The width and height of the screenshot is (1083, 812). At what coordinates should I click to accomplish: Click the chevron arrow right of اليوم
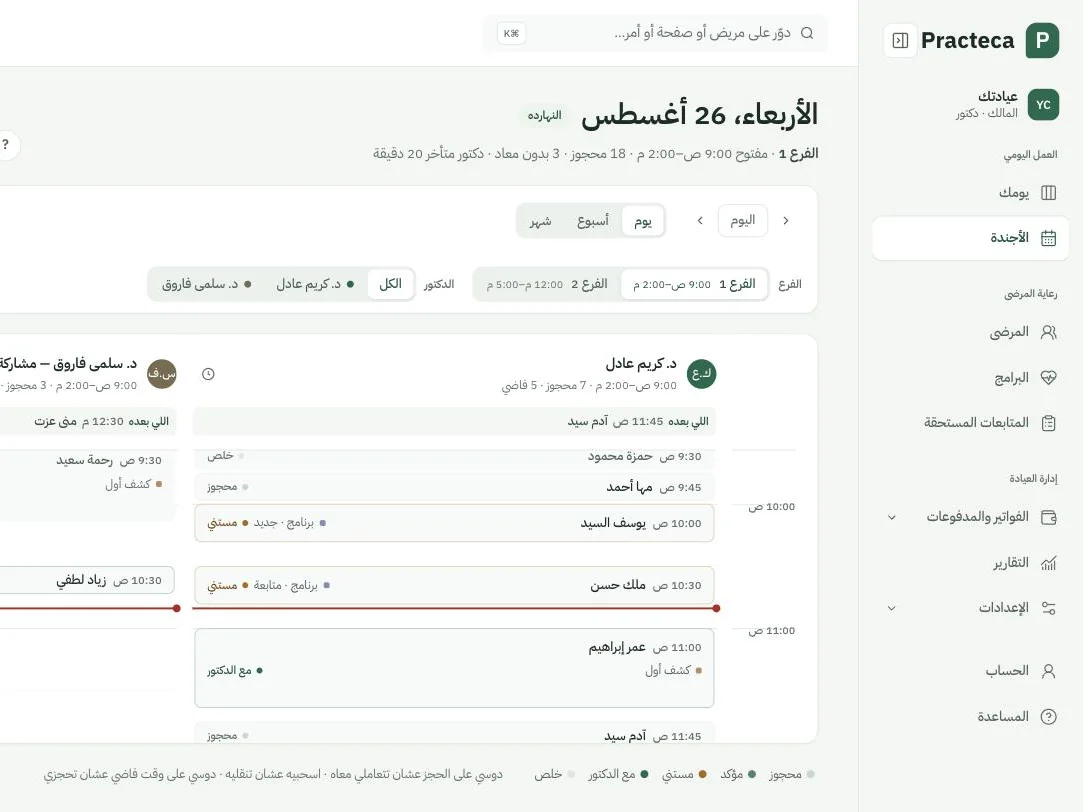pyautogui.click(x=785, y=221)
